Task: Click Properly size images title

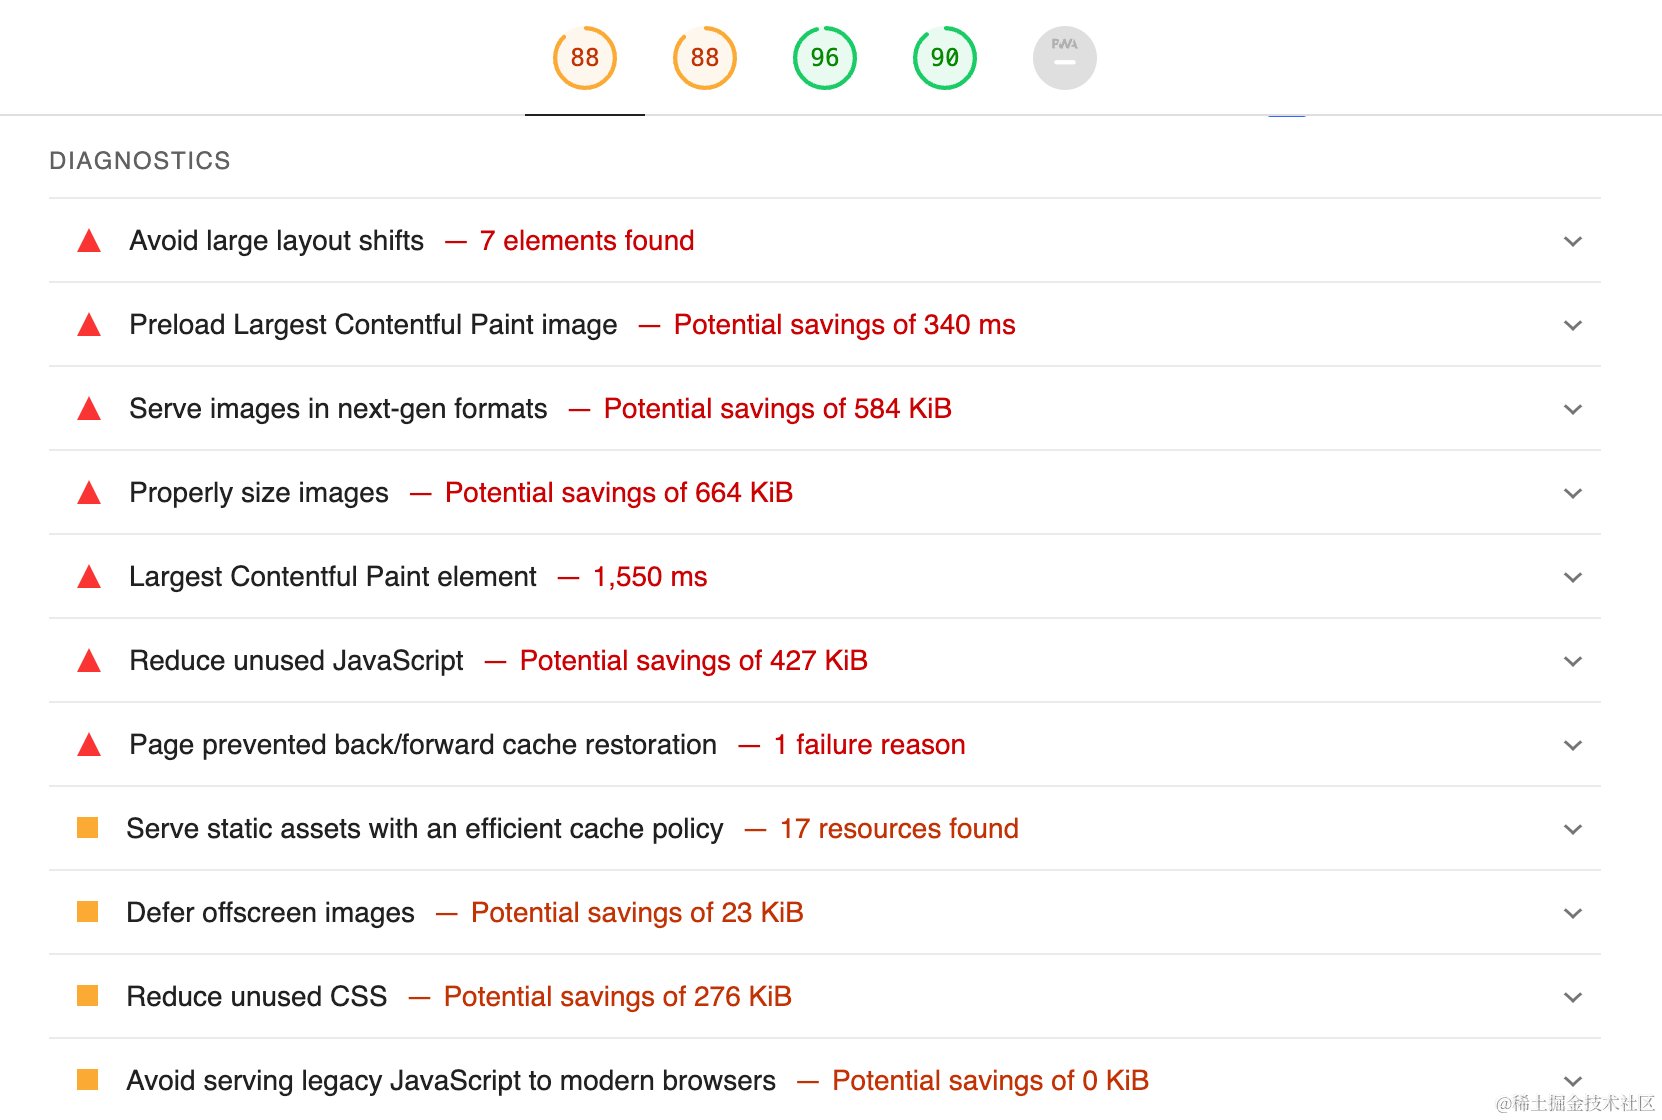Action: [259, 493]
